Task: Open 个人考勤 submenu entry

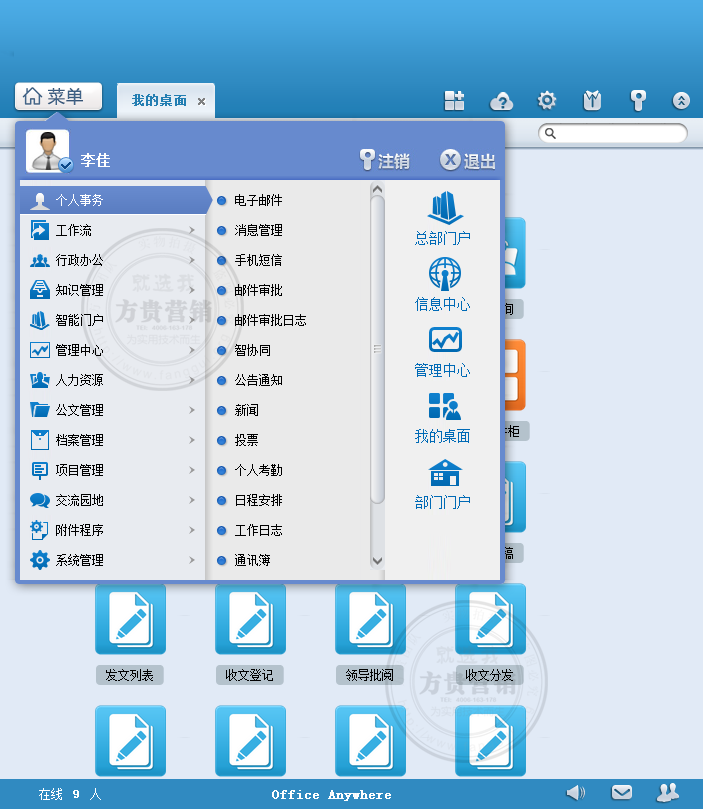Action: [258, 470]
